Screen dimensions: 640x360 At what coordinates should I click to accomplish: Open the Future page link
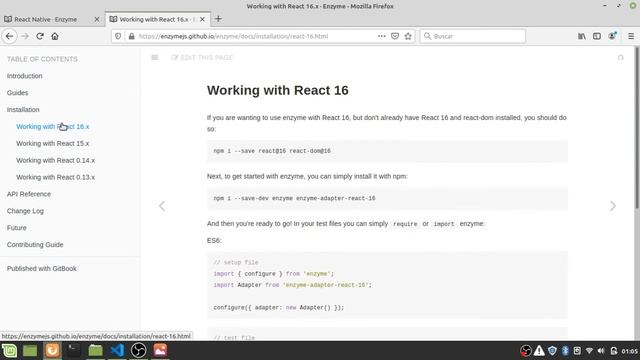[17, 228]
